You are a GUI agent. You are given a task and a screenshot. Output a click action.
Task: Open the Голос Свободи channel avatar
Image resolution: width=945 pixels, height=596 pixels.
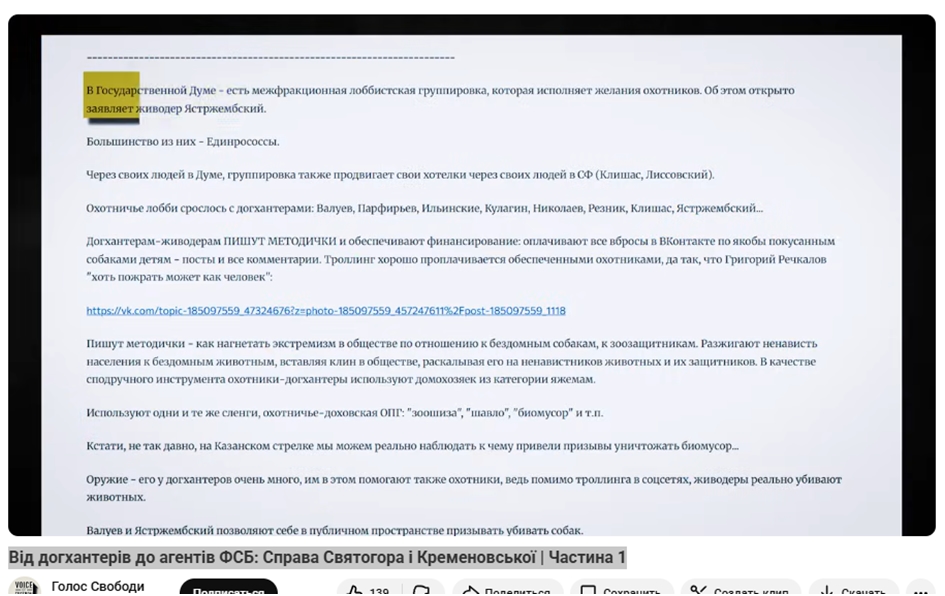pyautogui.click(x=22, y=588)
